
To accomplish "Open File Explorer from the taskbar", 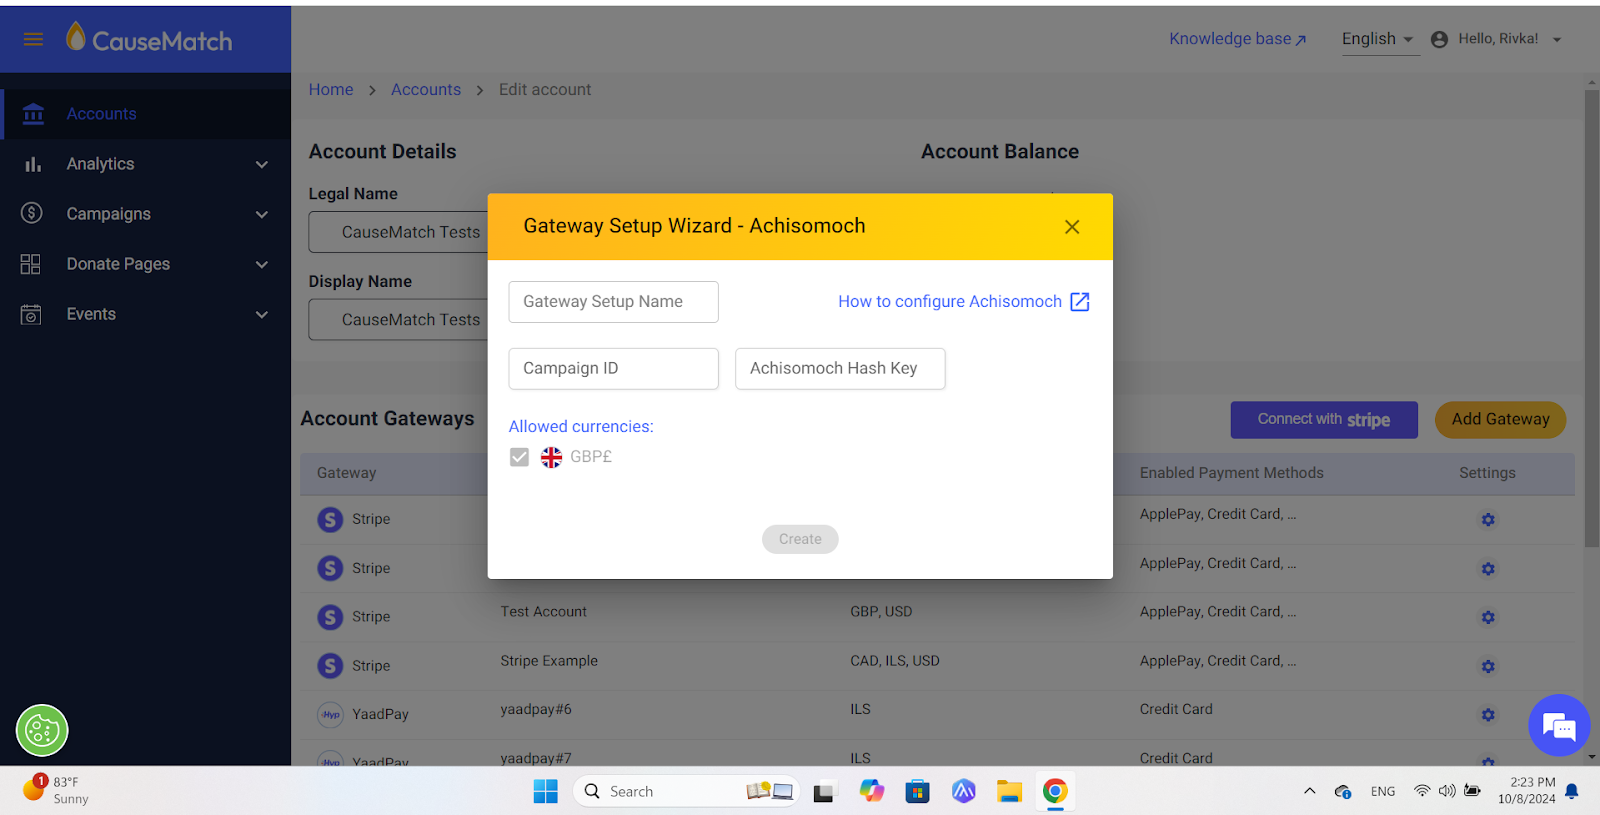I will (x=1009, y=791).
